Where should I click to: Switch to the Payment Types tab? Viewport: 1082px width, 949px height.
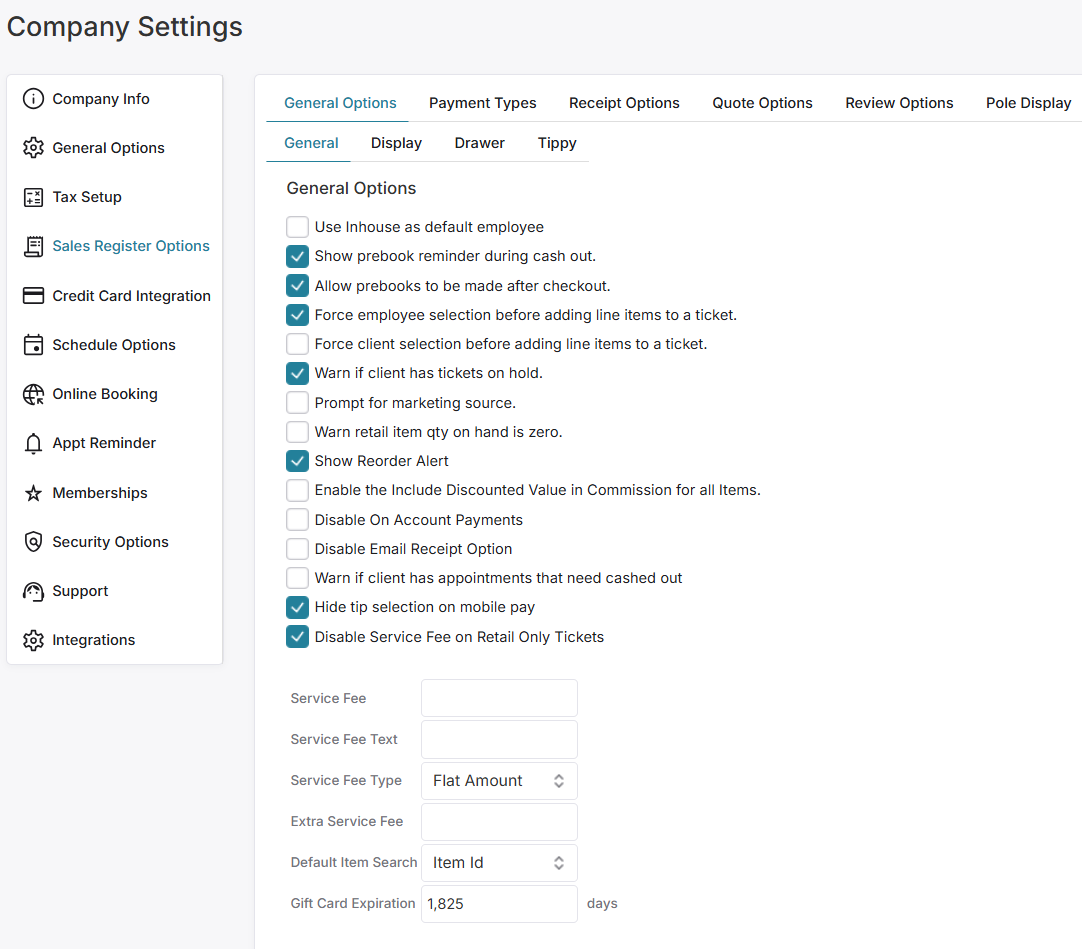pyautogui.click(x=483, y=102)
